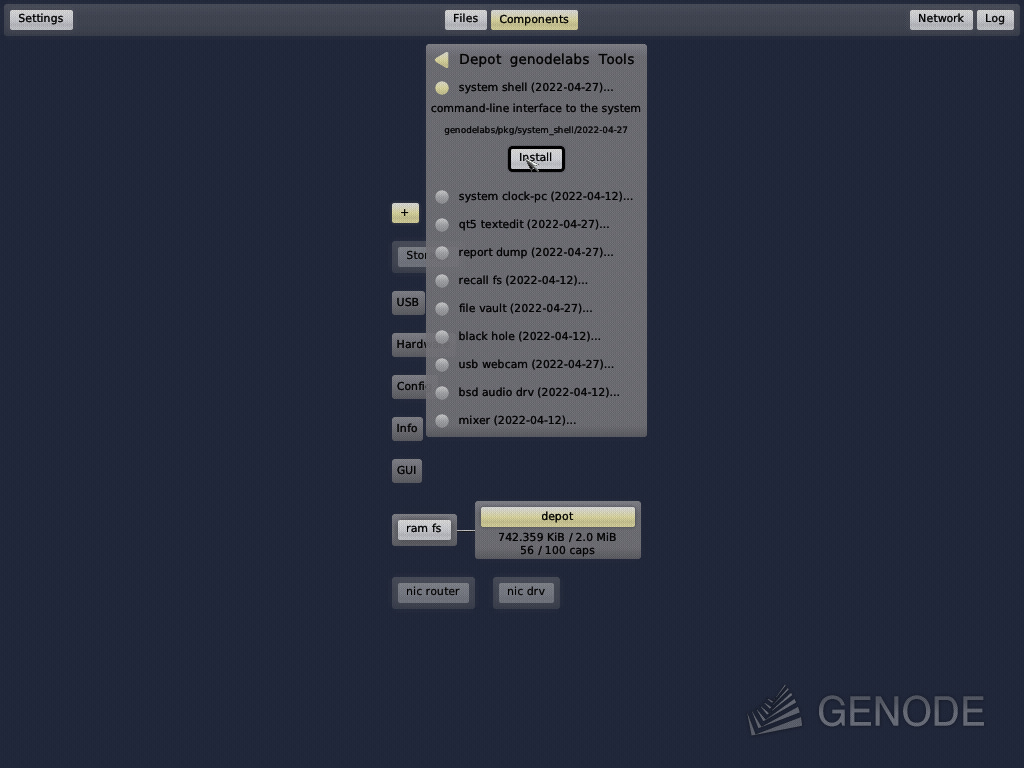Select the nic router component node
Viewport: 1024px width, 768px height.
pyautogui.click(x=433, y=591)
